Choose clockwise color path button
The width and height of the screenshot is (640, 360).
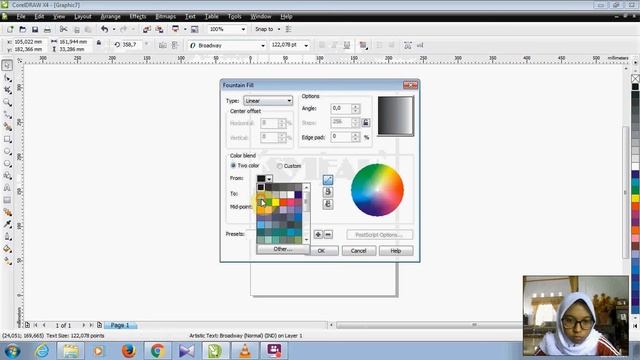tap(328, 204)
